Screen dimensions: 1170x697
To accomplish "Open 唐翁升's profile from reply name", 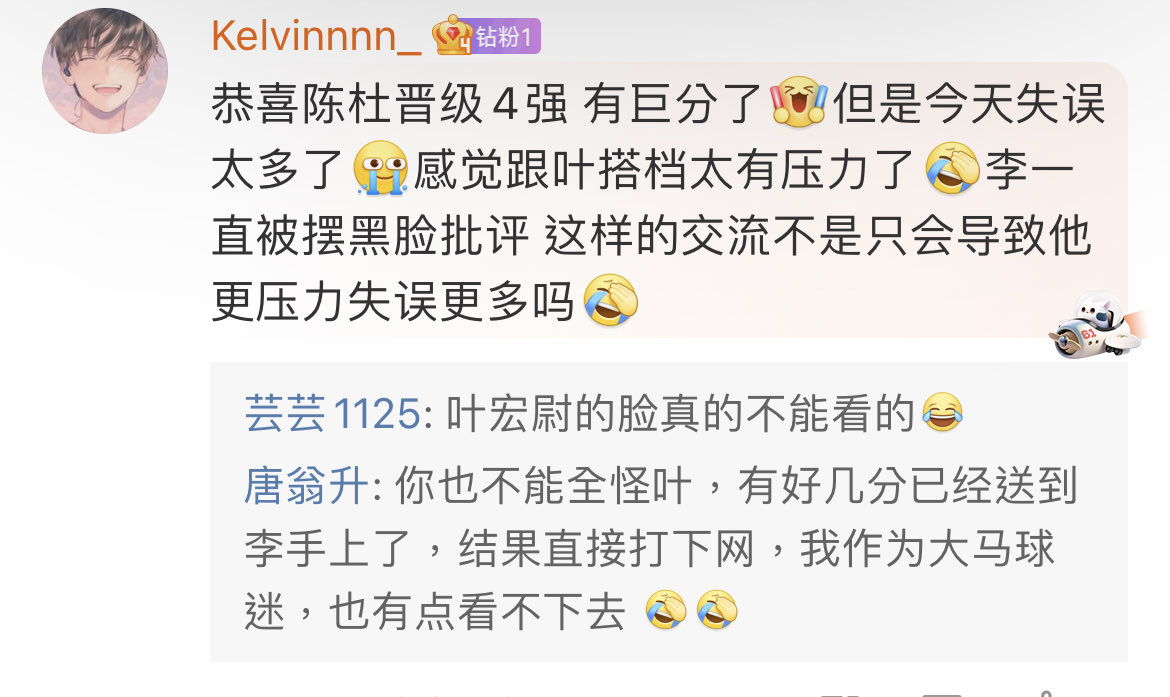I will click(x=306, y=486).
